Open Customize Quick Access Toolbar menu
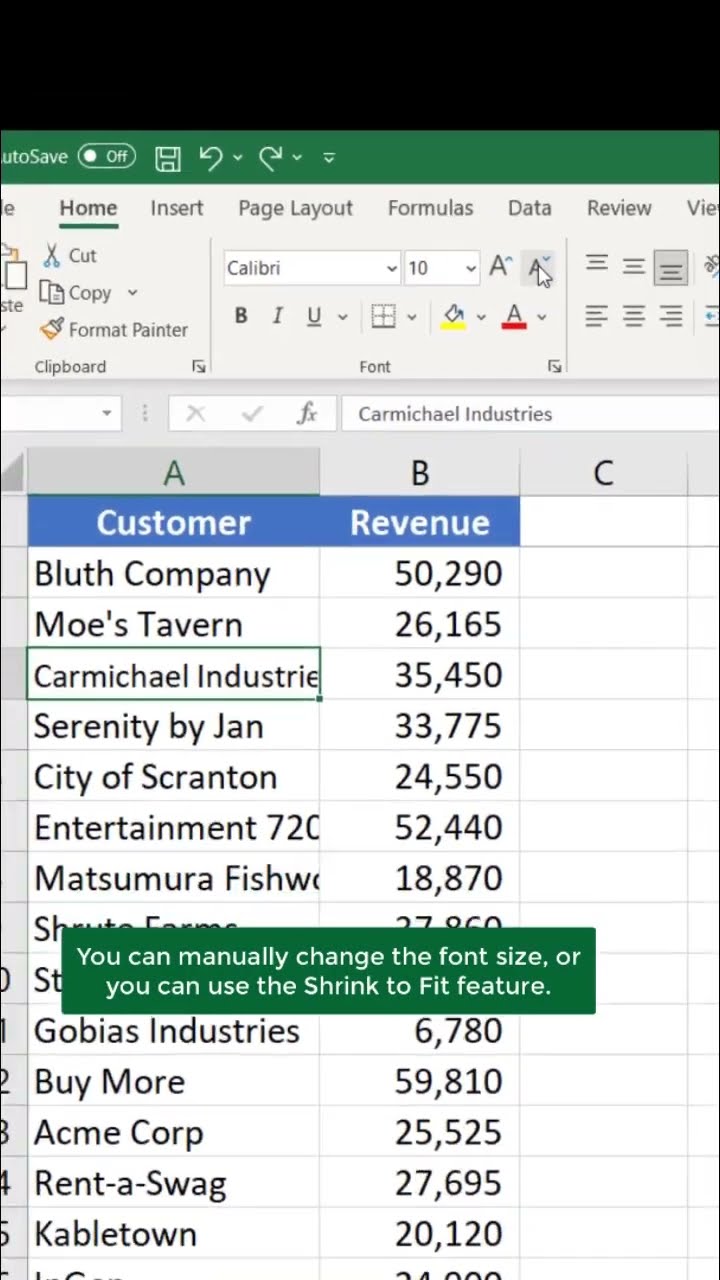The image size is (720, 1280). coord(330,157)
